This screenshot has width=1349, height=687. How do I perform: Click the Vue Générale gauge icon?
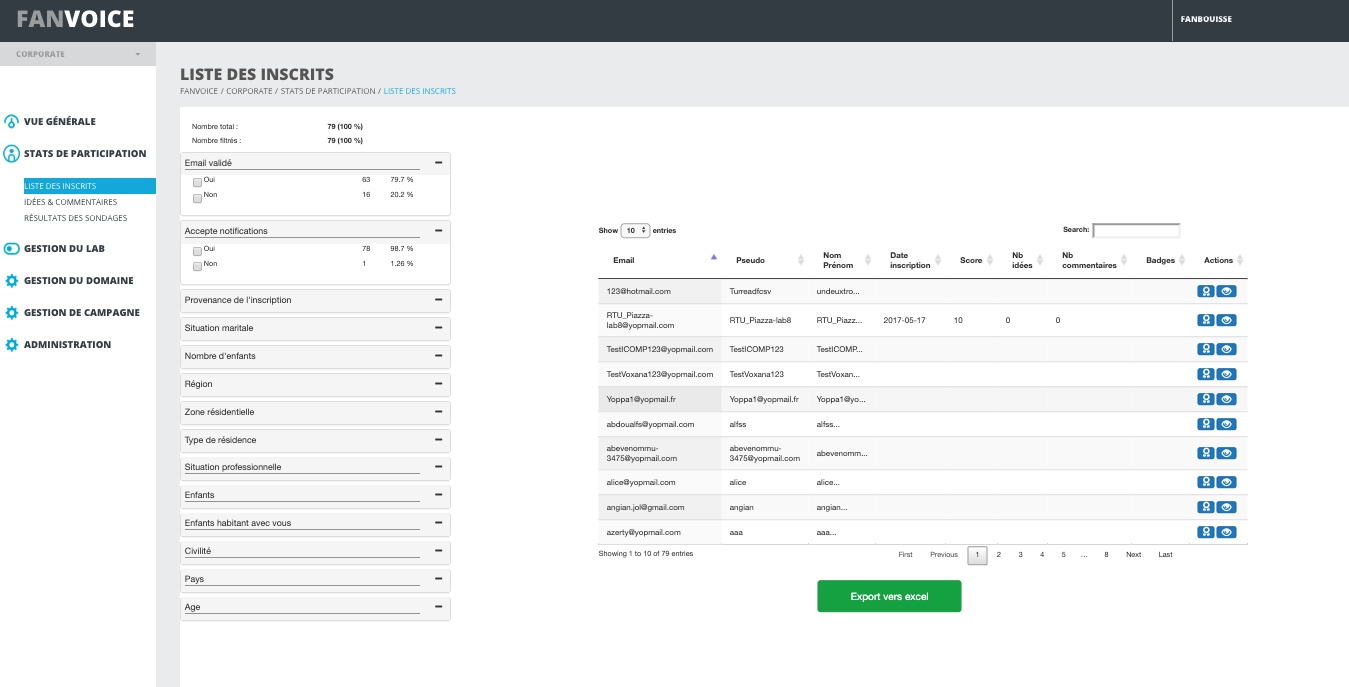click(12, 122)
